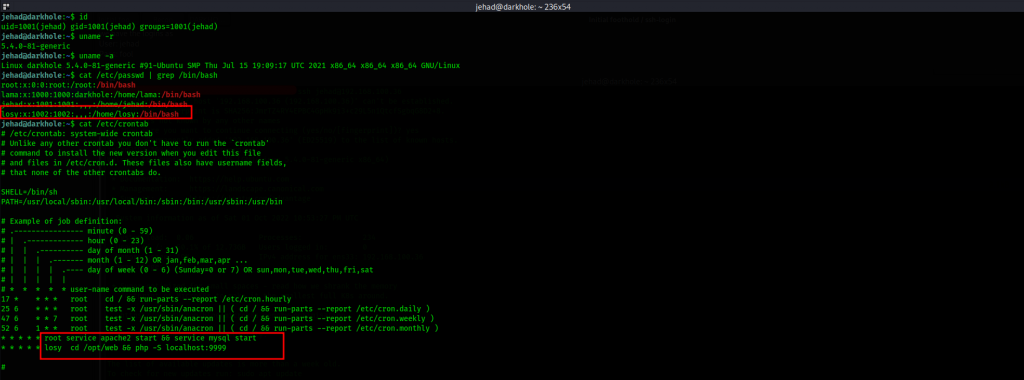This screenshot has height=380, width=1024.
Task: Select the "/etc/cron.weekly" cron entry line
Action: pyautogui.click(x=217, y=318)
